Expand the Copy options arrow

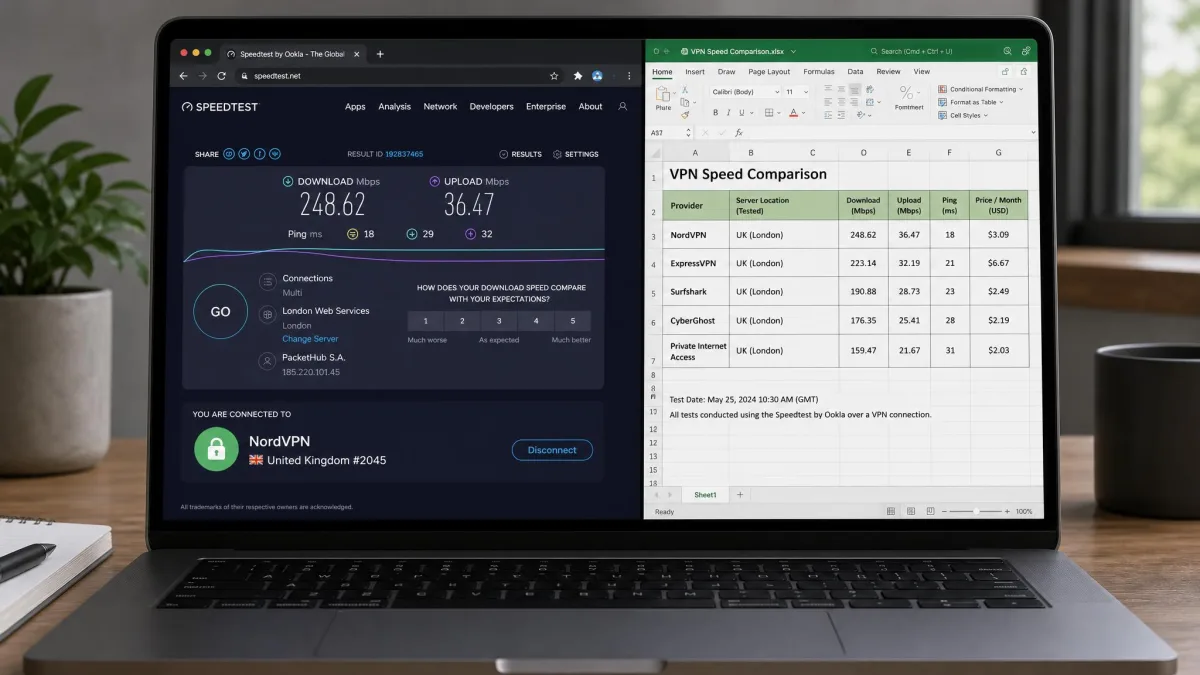[x=694, y=102]
